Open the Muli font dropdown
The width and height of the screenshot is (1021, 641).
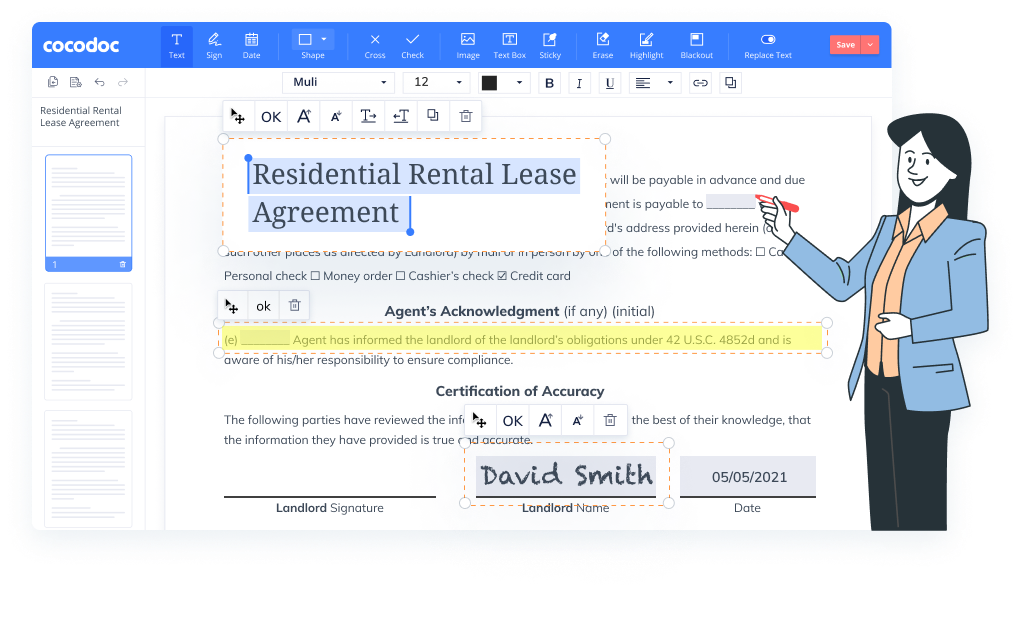click(x=337, y=83)
